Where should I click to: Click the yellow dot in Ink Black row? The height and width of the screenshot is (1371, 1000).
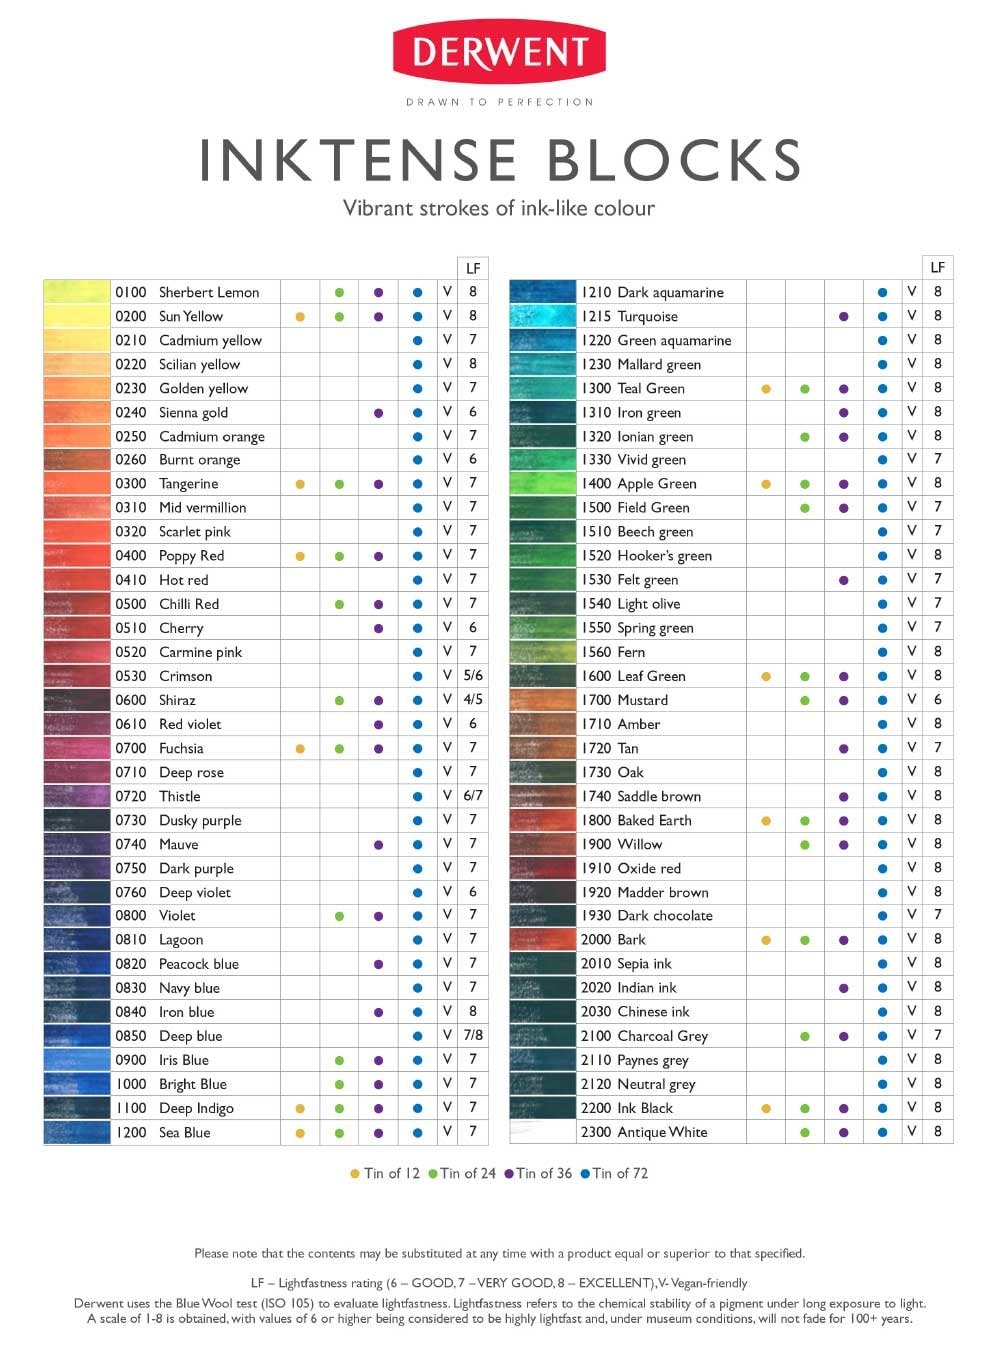[x=766, y=1108]
